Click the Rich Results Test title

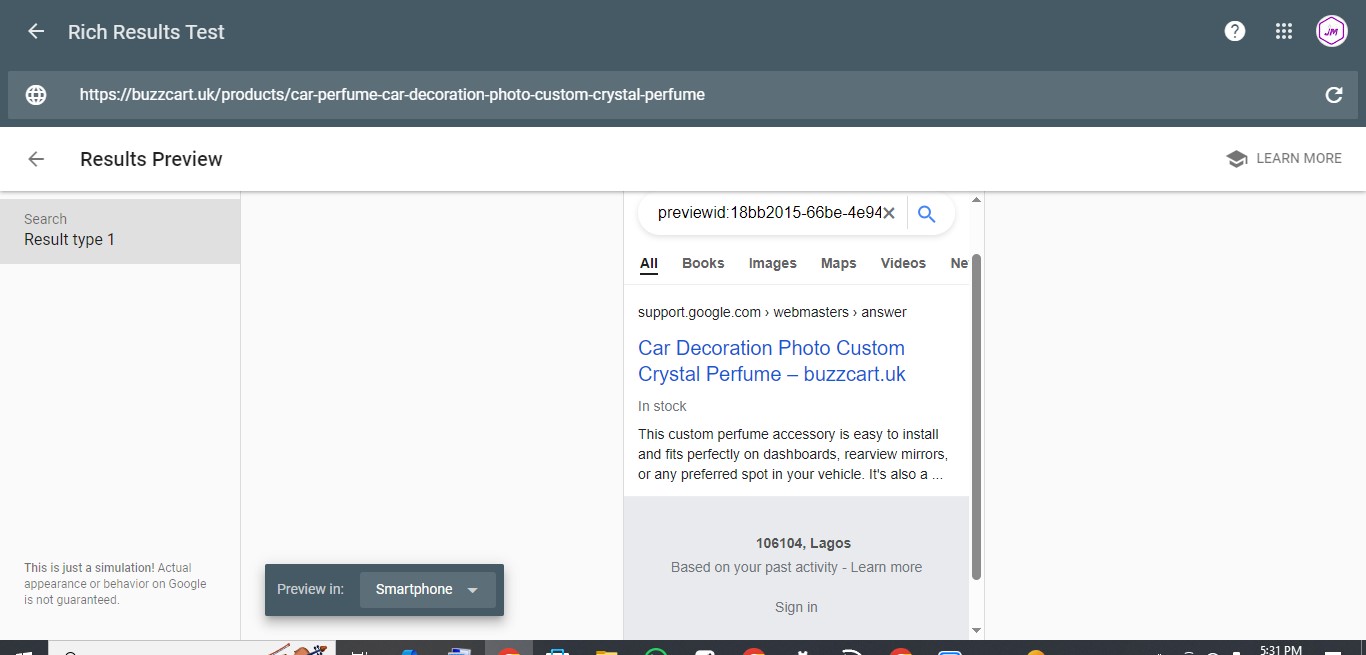pos(146,32)
